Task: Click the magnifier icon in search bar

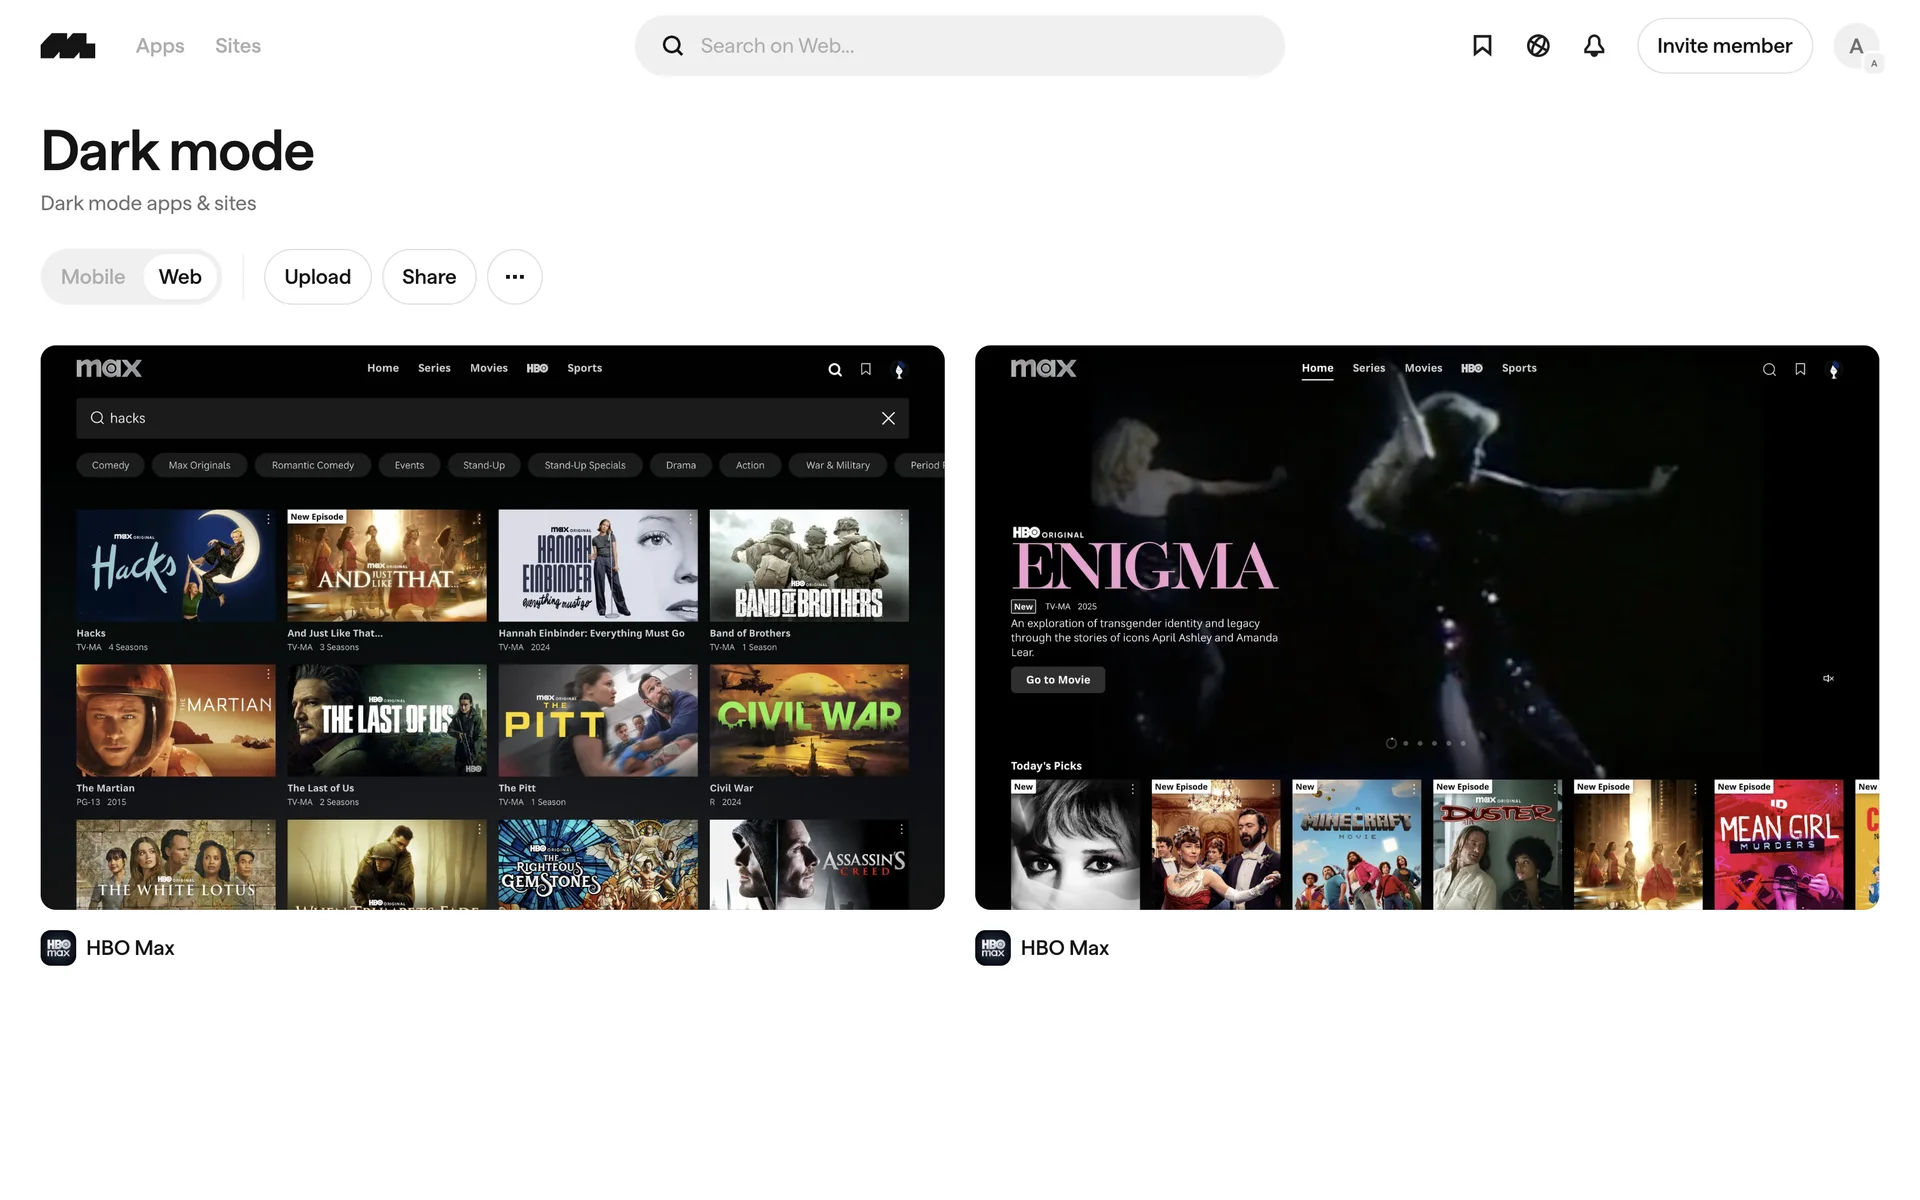Action: point(673,46)
